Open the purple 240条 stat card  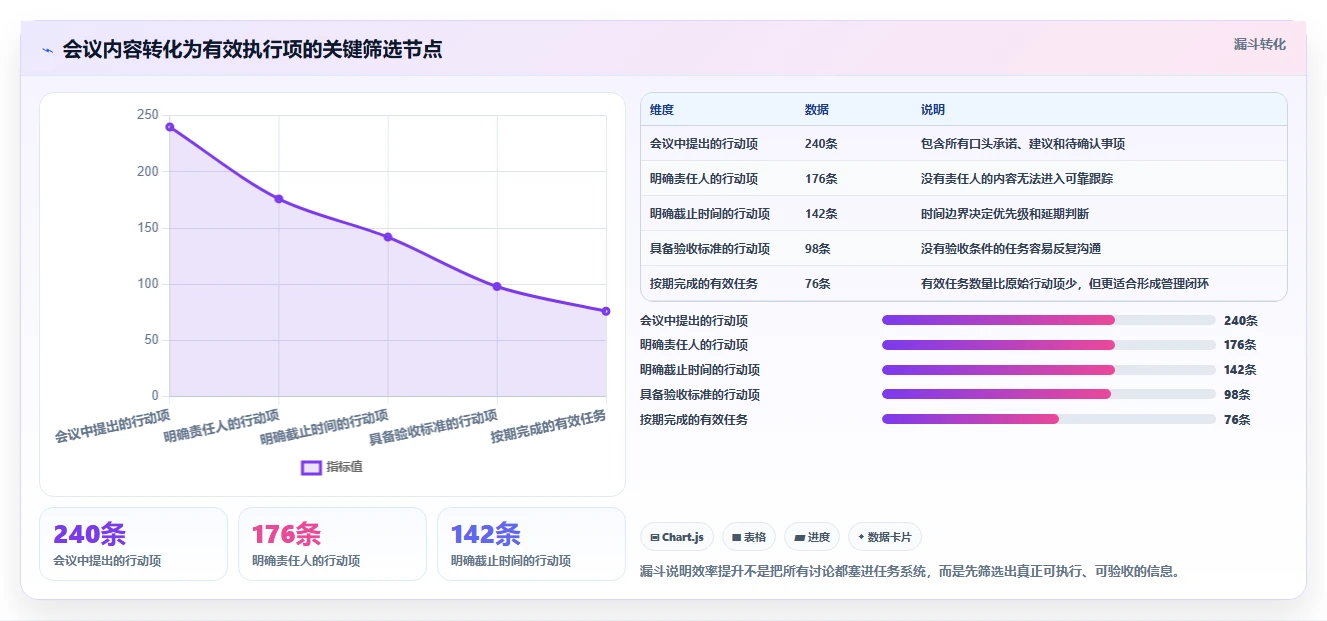click(133, 544)
